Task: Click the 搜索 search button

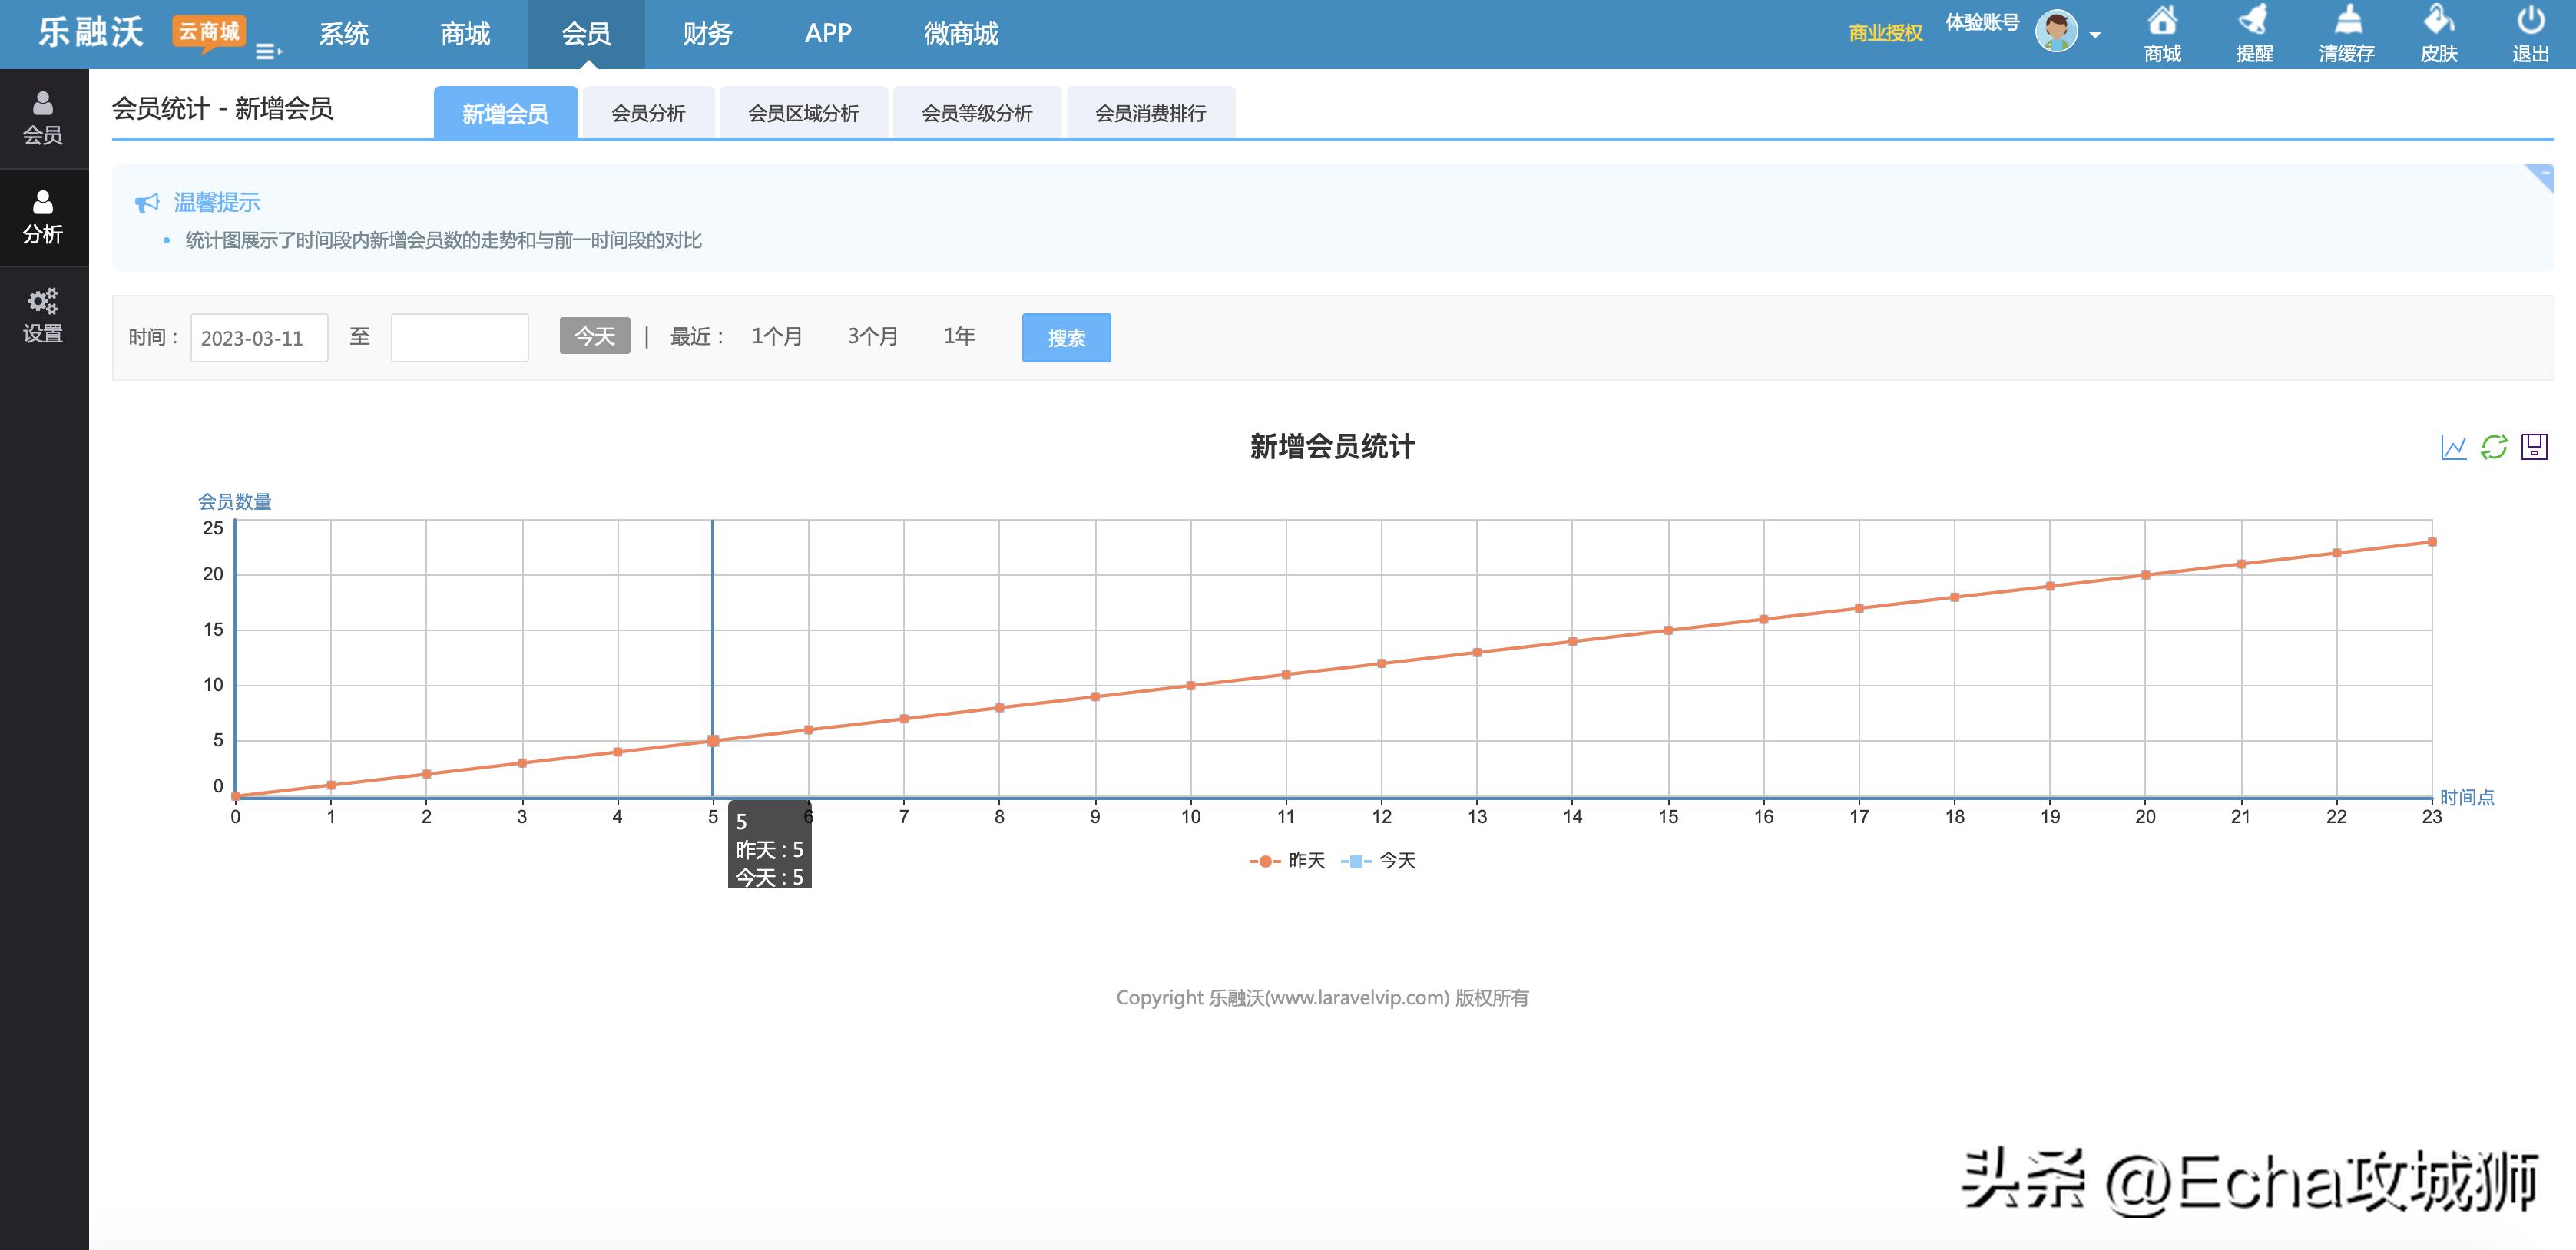Action: click(x=1065, y=337)
